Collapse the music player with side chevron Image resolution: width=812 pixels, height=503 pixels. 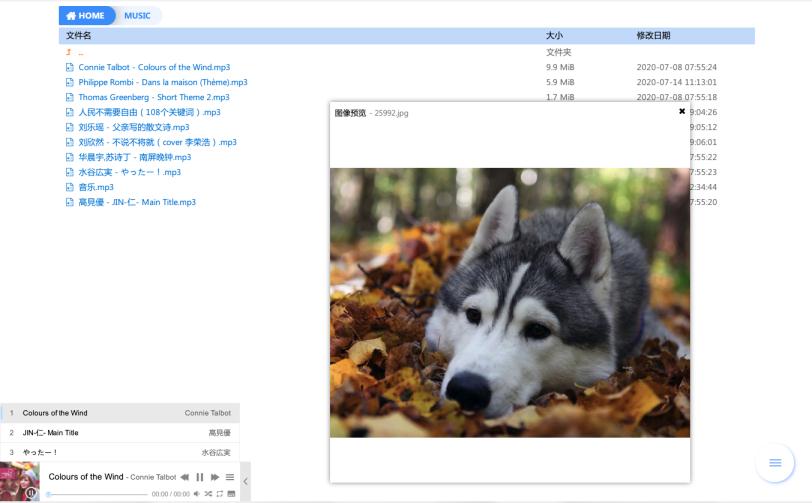click(245, 481)
